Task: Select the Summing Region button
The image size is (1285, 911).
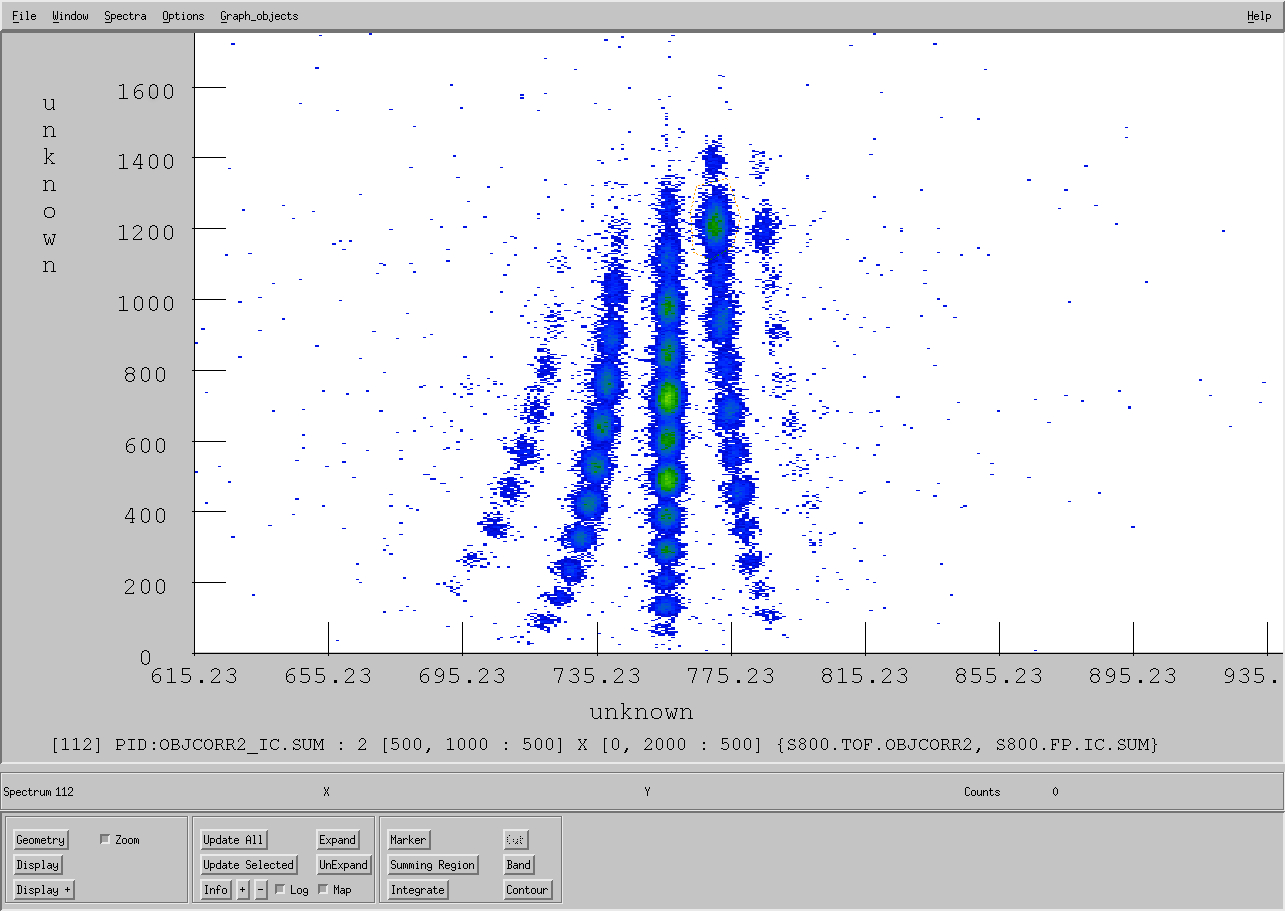Action: (433, 865)
